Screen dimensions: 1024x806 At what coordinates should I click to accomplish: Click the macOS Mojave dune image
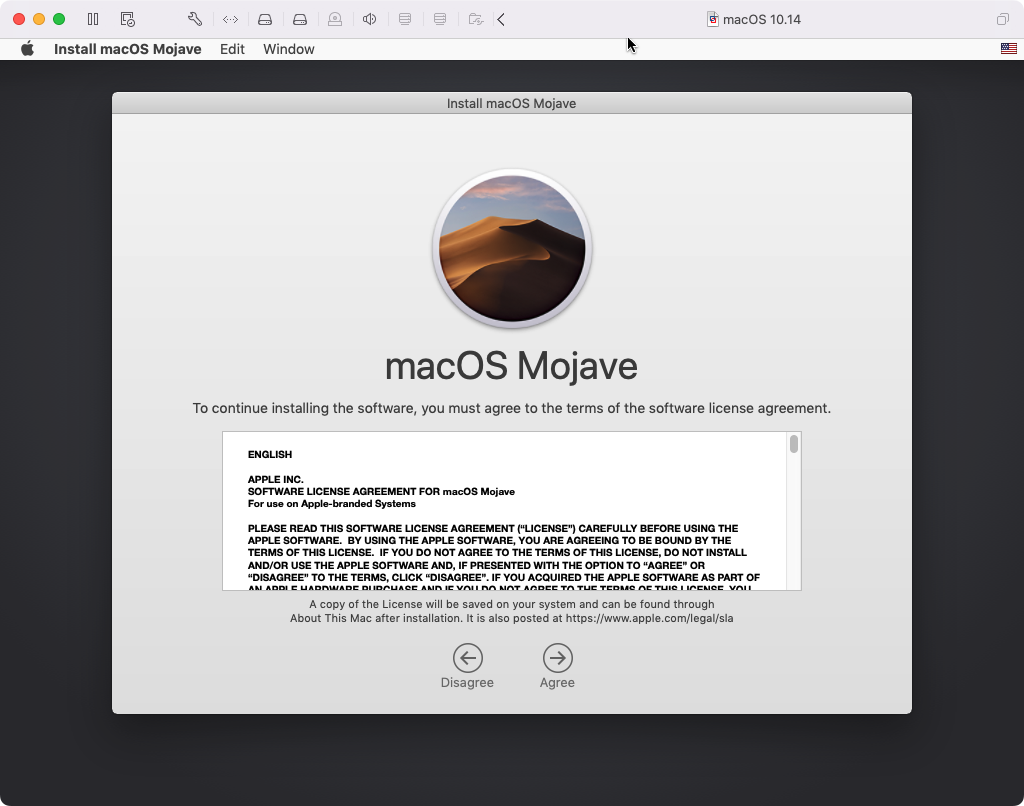(x=512, y=248)
